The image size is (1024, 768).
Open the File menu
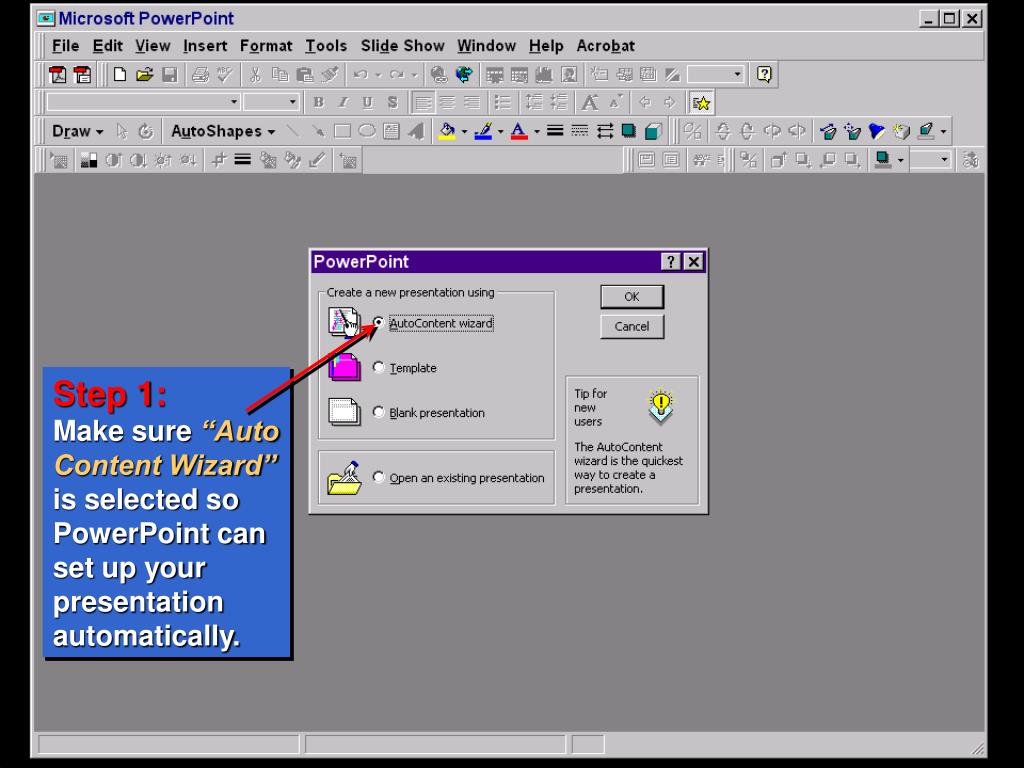(65, 46)
